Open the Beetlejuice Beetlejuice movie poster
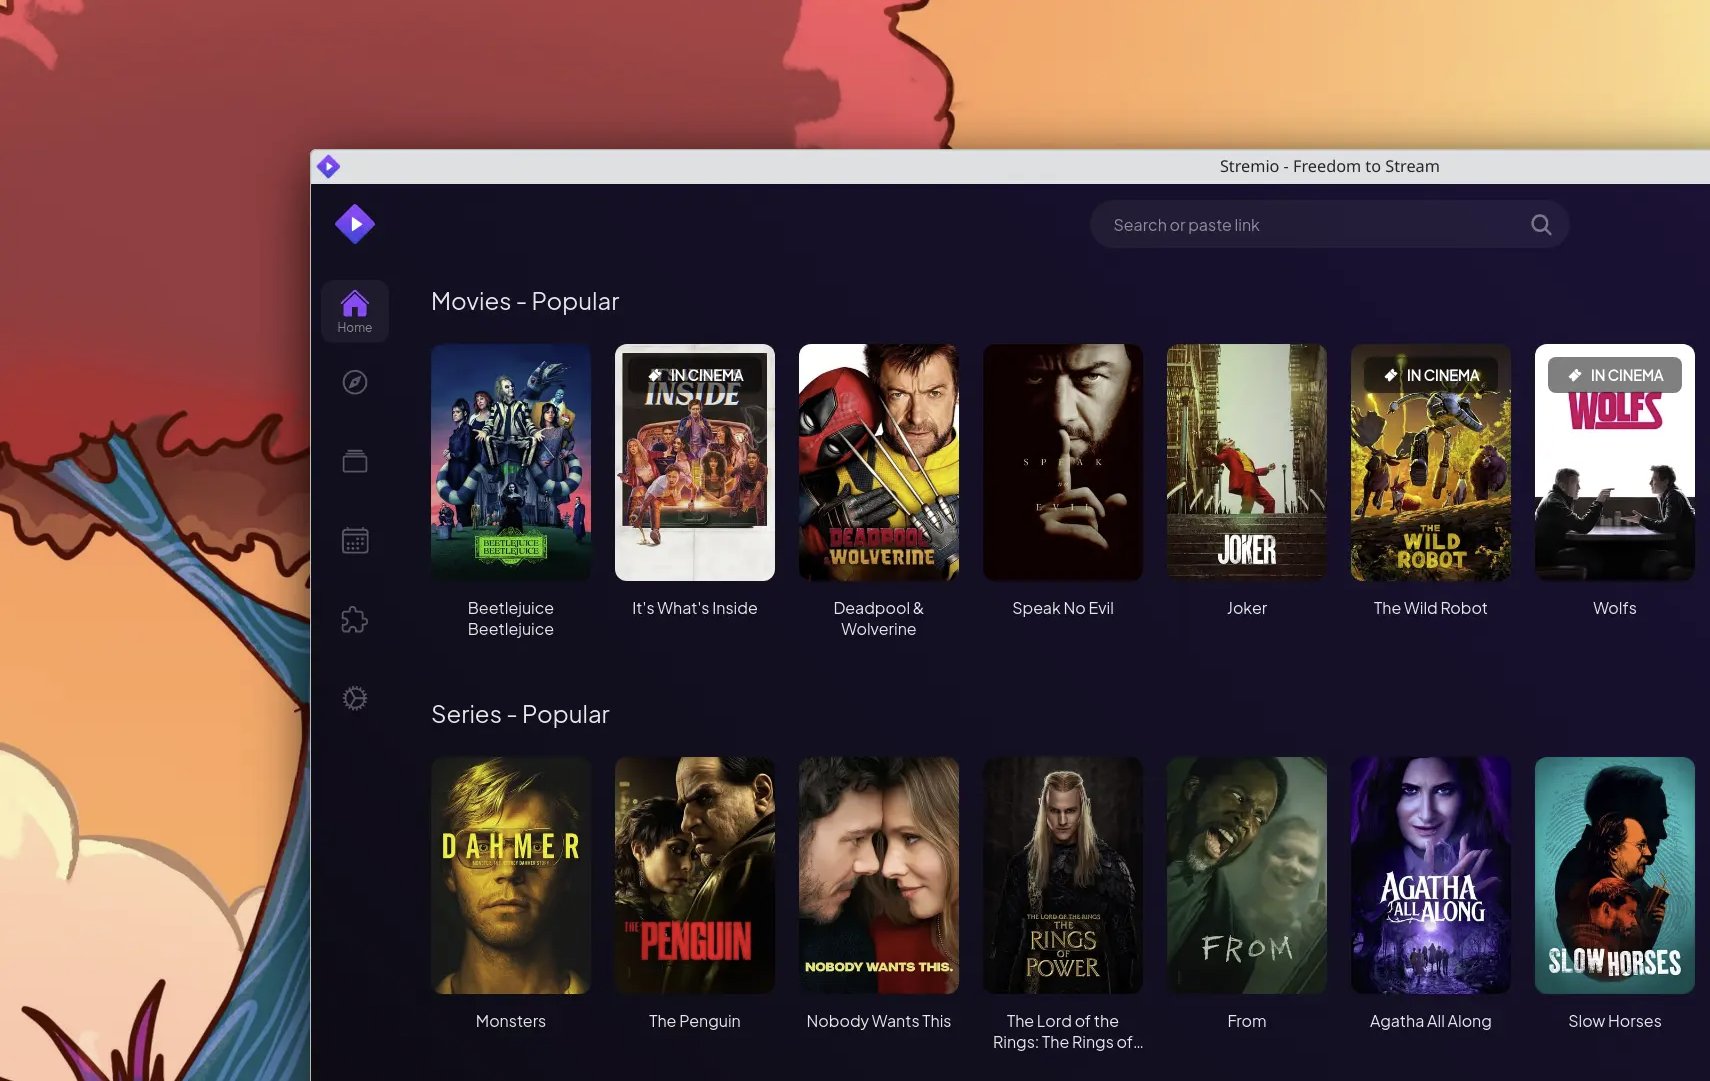Screen dimensions: 1710x1081 tap(511, 462)
